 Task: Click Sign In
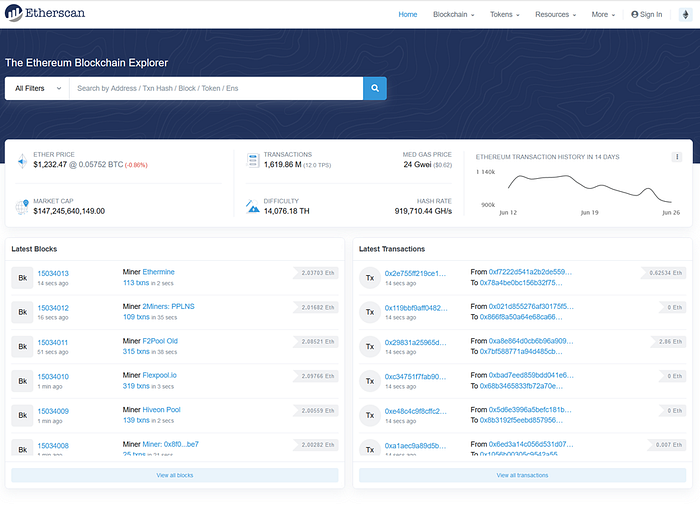tap(647, 14)
